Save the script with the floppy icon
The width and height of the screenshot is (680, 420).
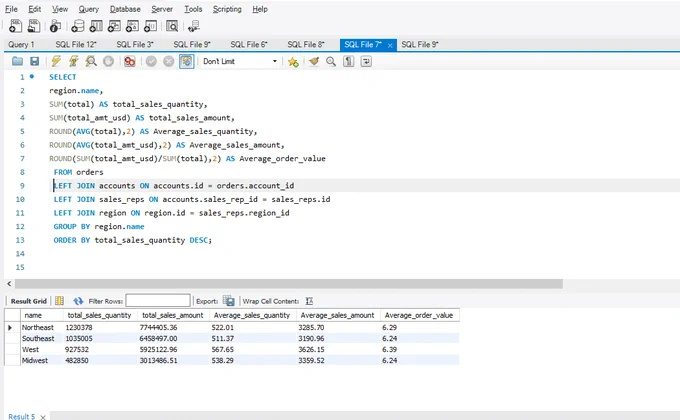(x=34, y=61)
